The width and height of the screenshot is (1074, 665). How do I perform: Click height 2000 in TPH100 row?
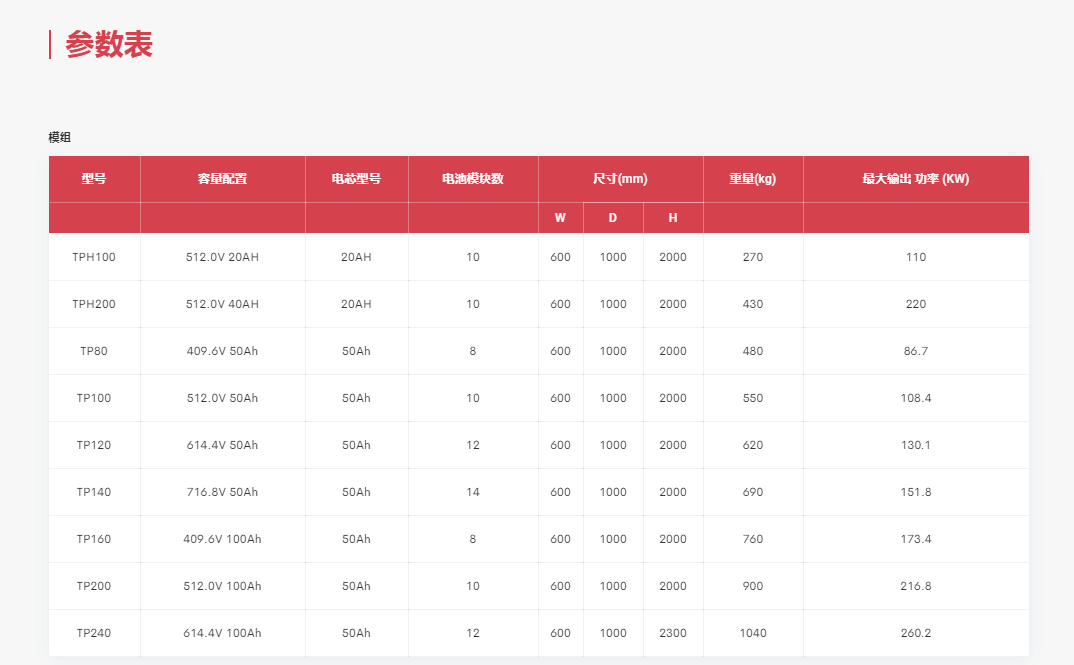pyautogui.click(x=673, y=257)
